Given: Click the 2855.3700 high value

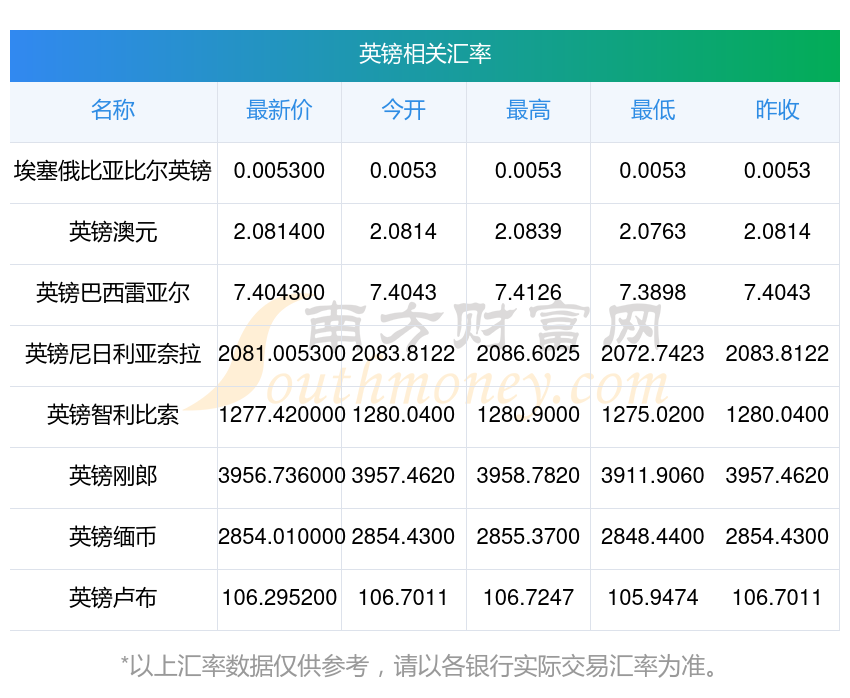Looking at the screenshot, I should (528, 537).
